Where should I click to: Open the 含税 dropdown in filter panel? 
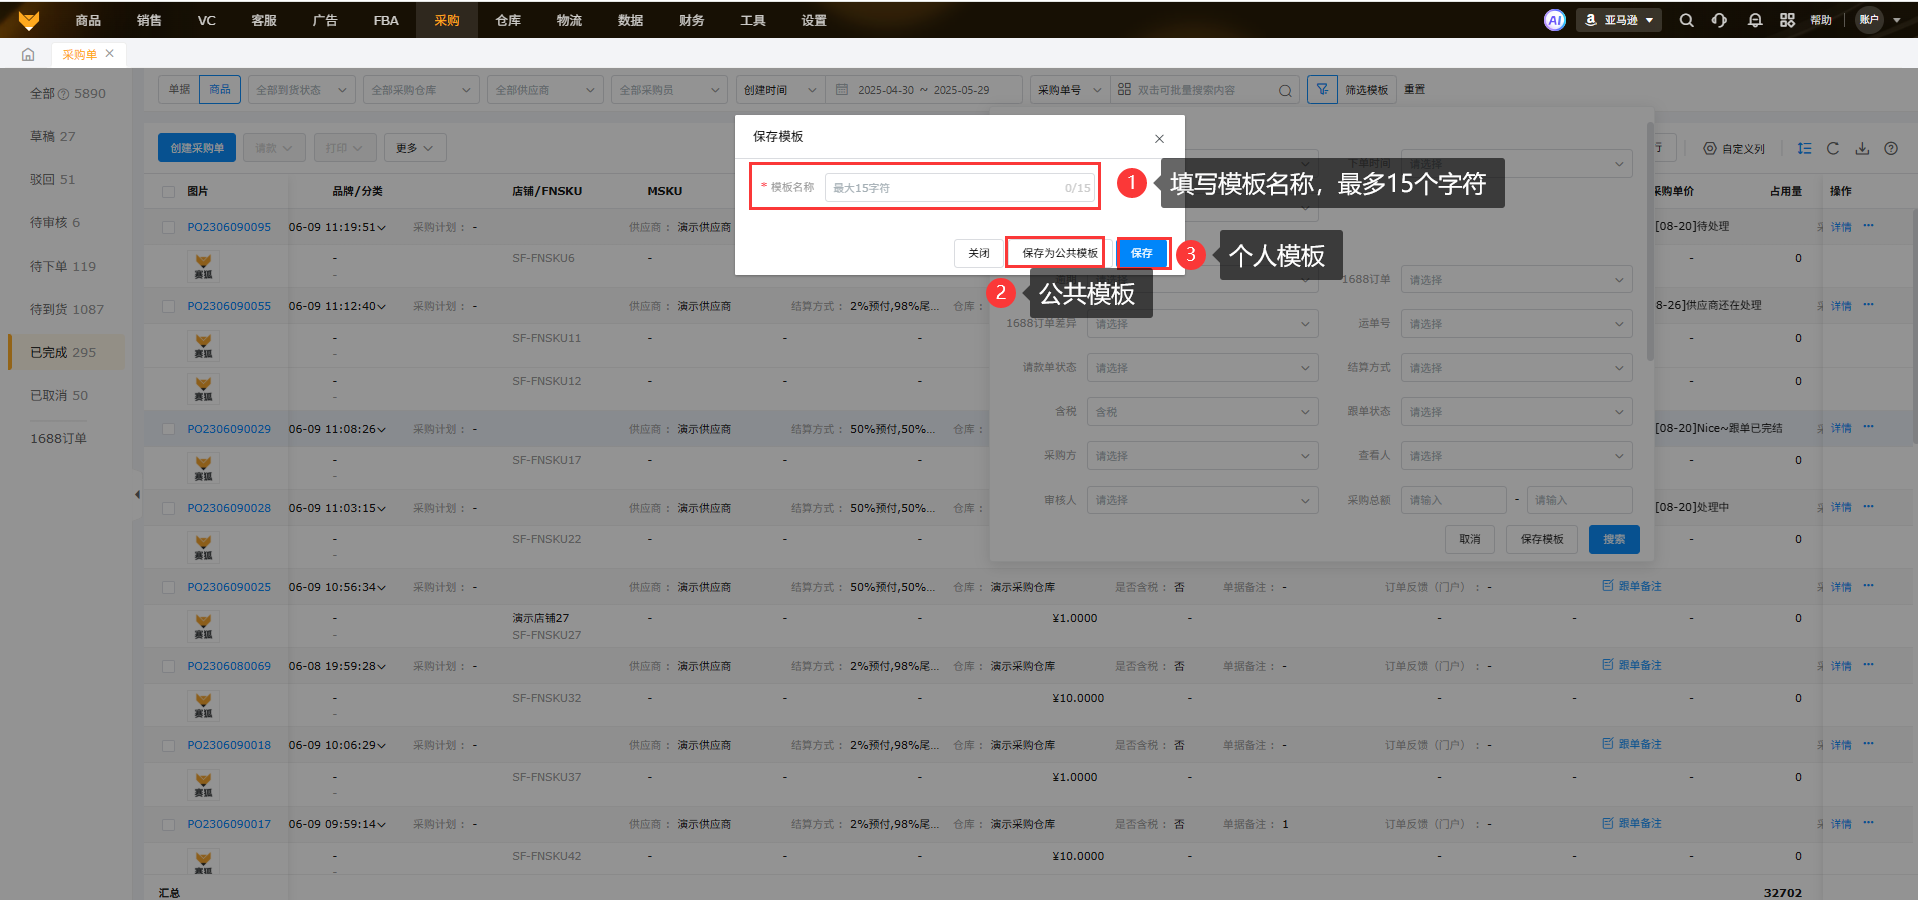[x=1203, y=412]
